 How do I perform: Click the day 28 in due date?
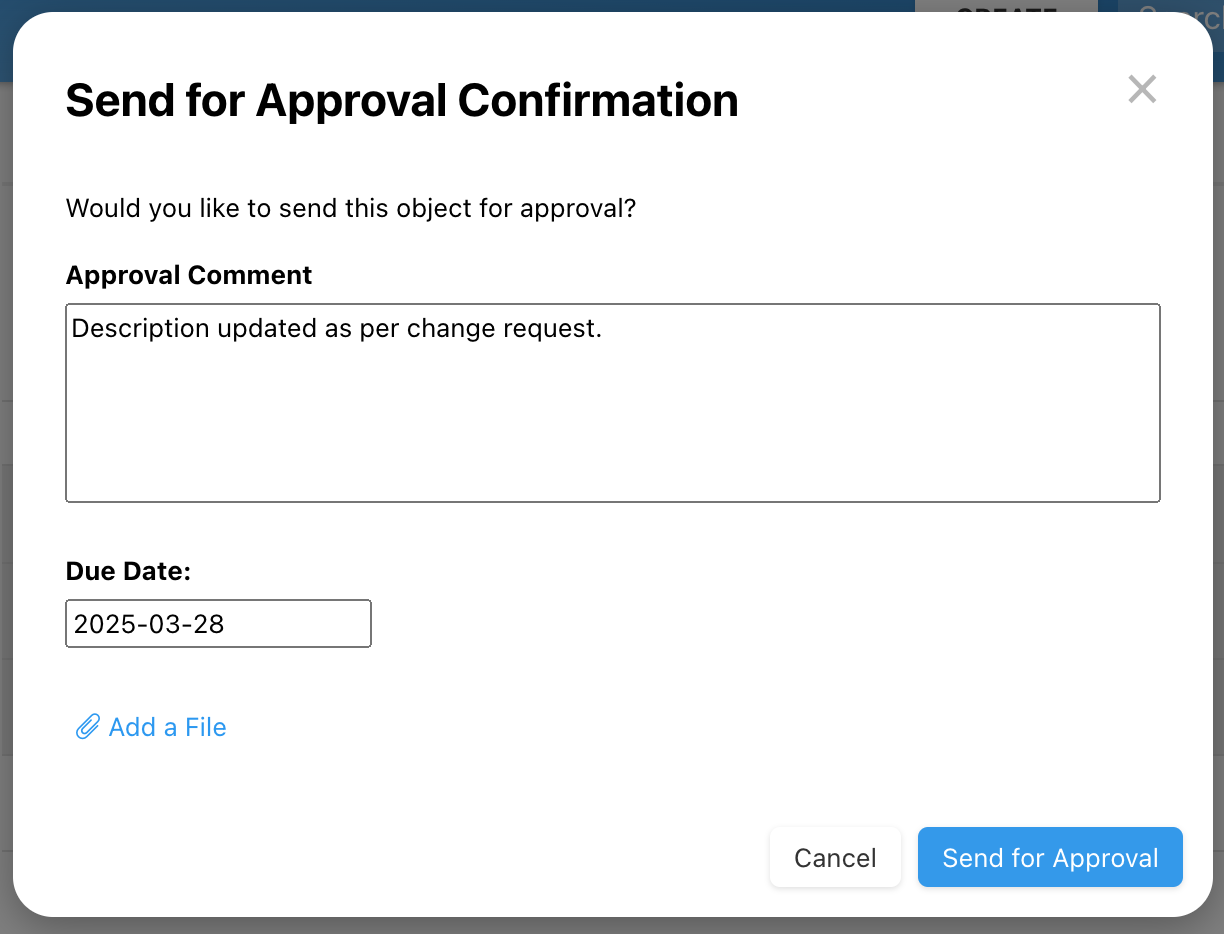point(209,624)
